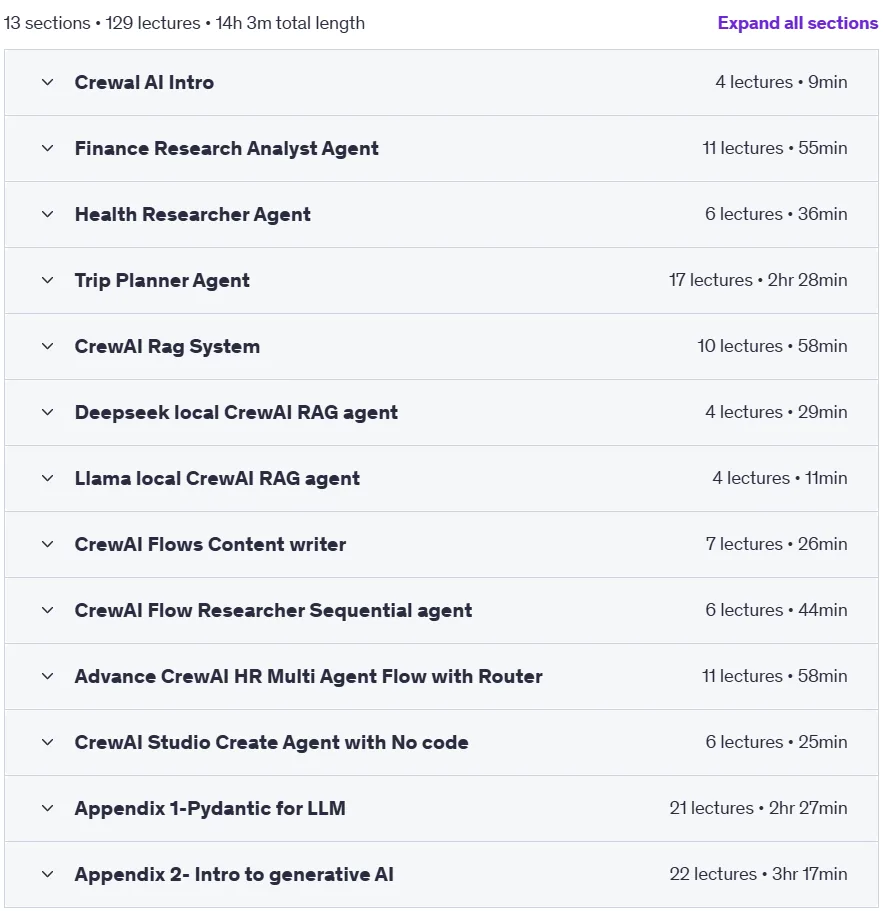Open Appendix 2- Intro to generative AI title
This screenshot has width=883, height=911.
point(234,874)
